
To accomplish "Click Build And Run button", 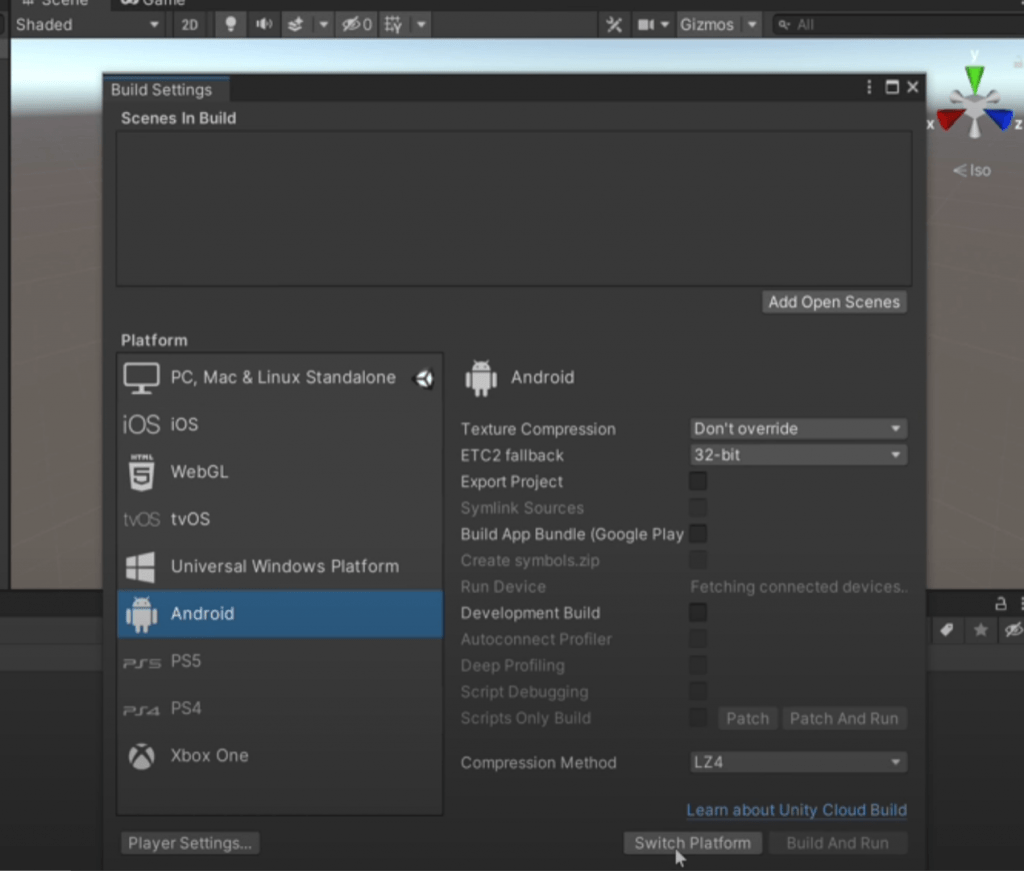I will (x=837, y=843).
